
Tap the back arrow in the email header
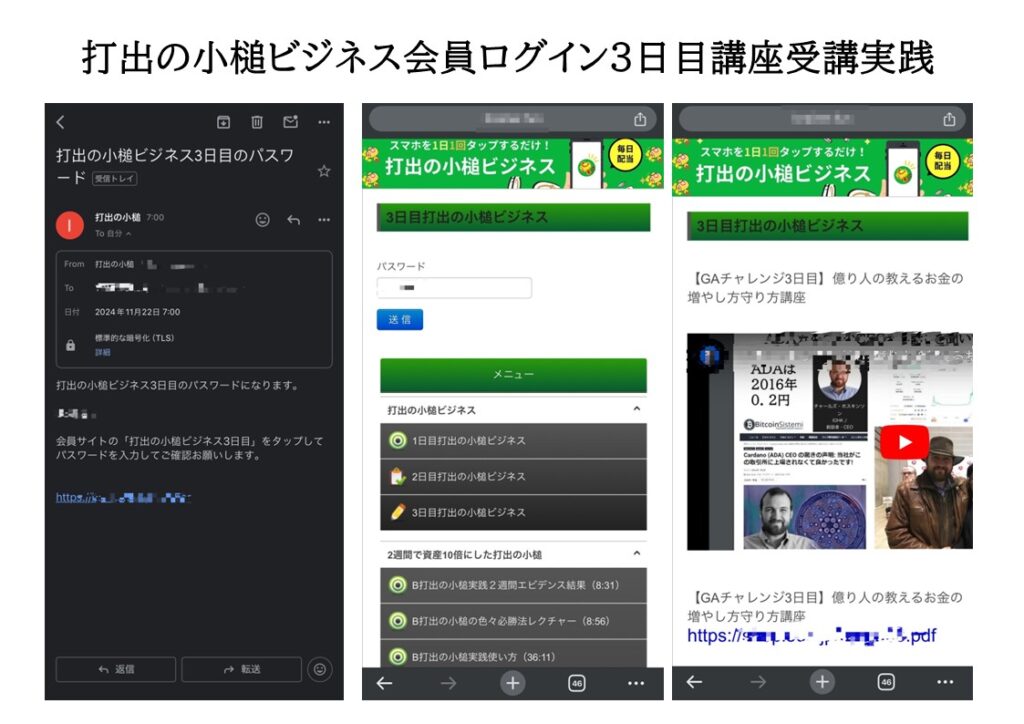[61, 122]
